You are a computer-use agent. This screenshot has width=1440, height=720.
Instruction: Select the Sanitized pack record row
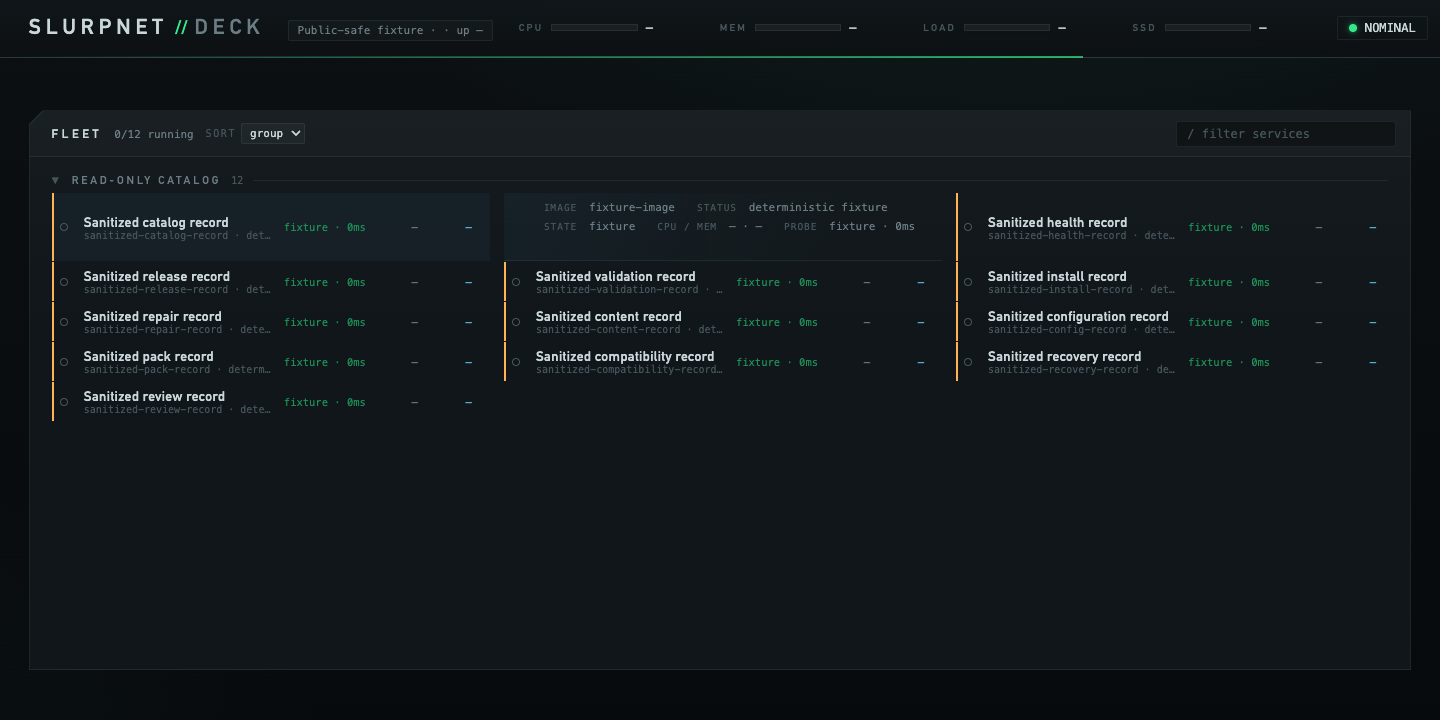click(271, 362)
